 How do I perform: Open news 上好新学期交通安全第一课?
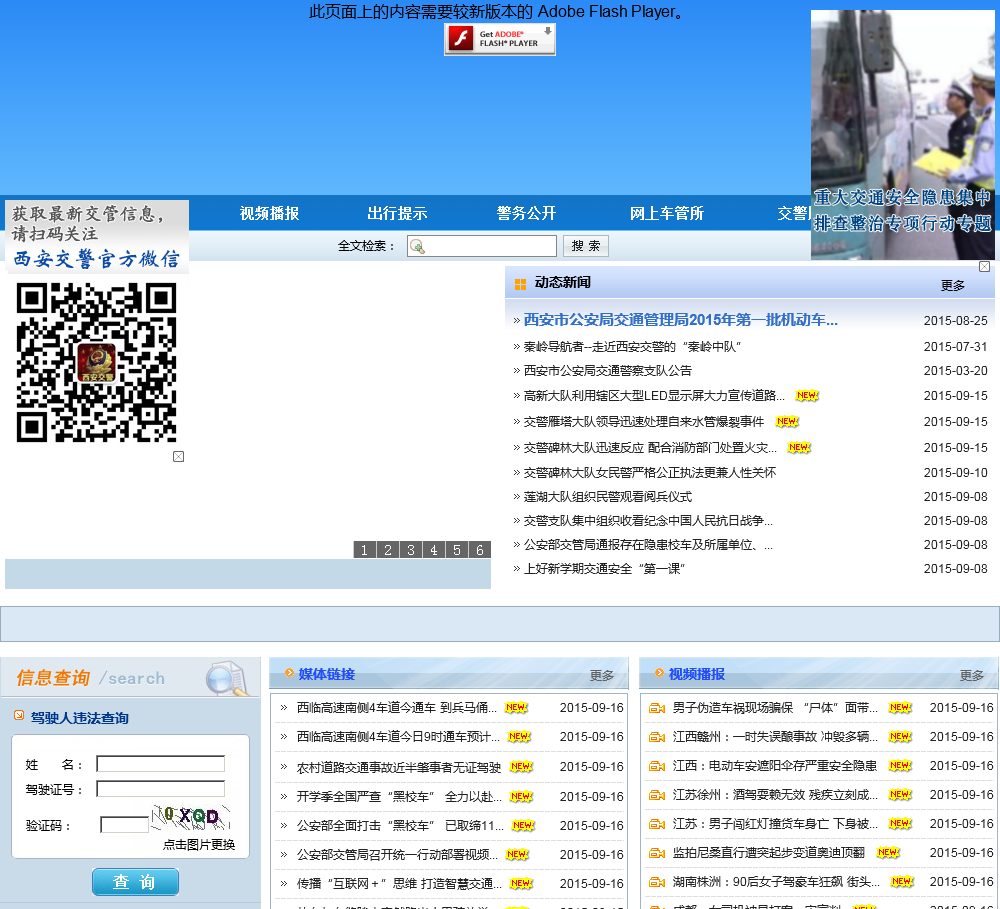point(604,569)
